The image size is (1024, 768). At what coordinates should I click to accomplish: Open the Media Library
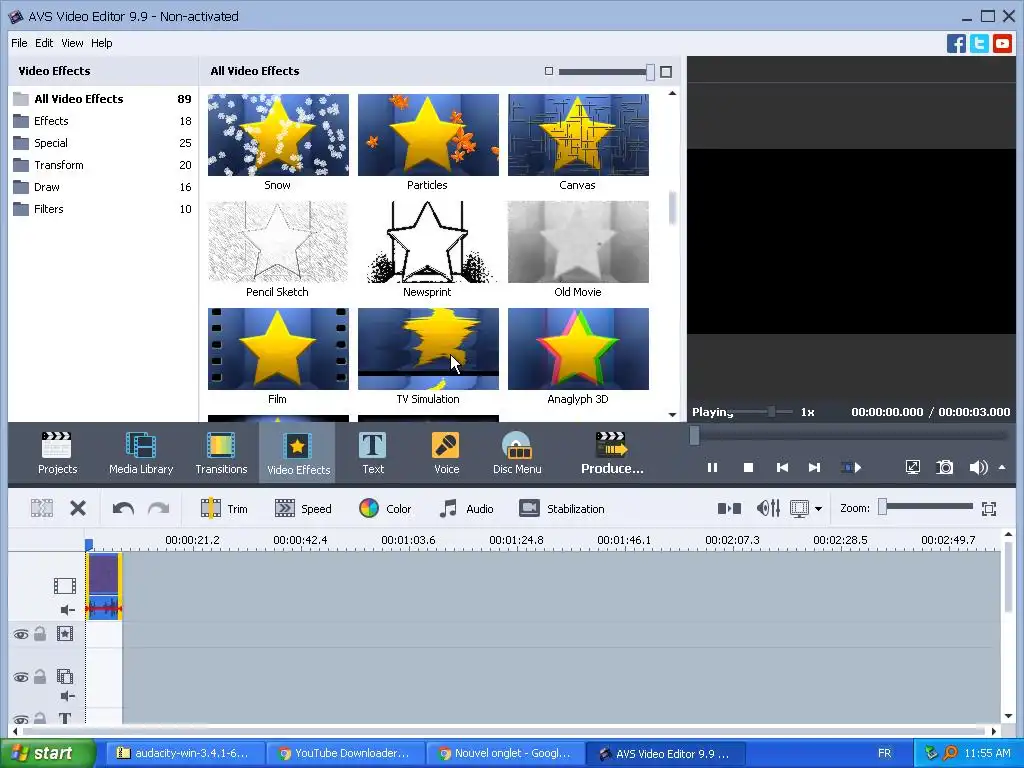coord(140,453)
